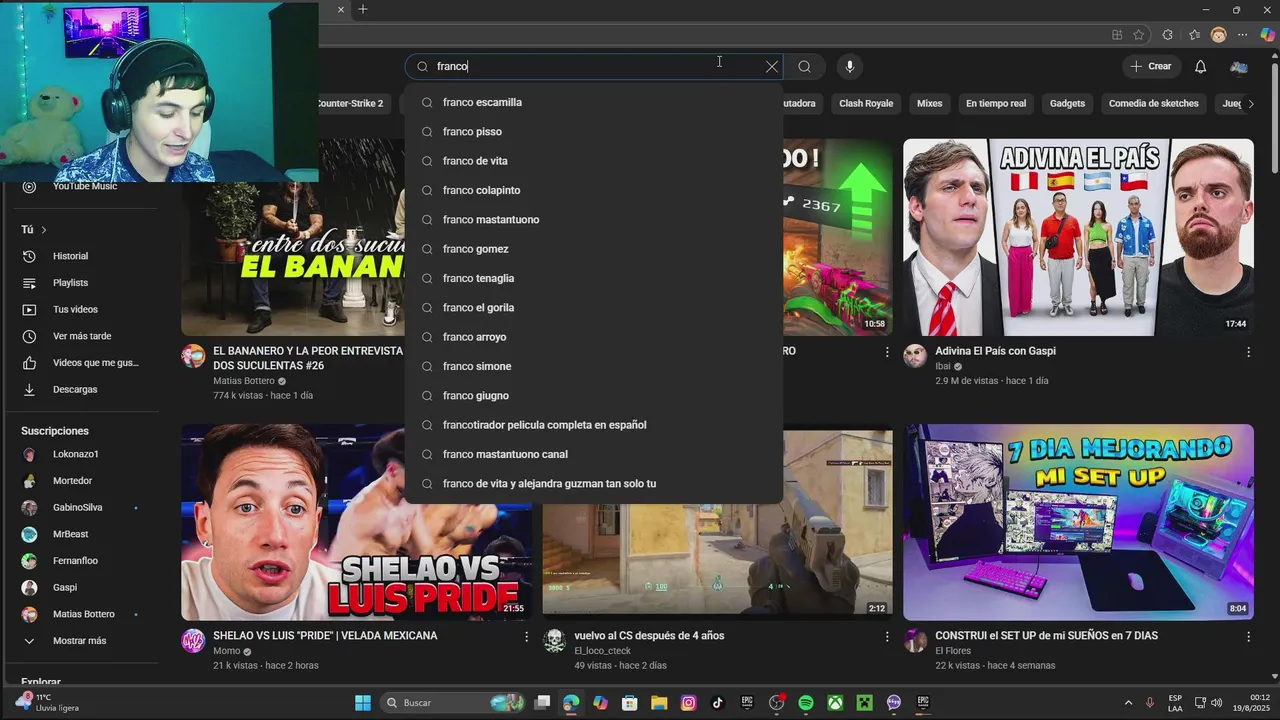Open the browser extensions puzzle icon
Image resolution: width=1280 pixels, height=720 pixels.
tap(1167, 35)
